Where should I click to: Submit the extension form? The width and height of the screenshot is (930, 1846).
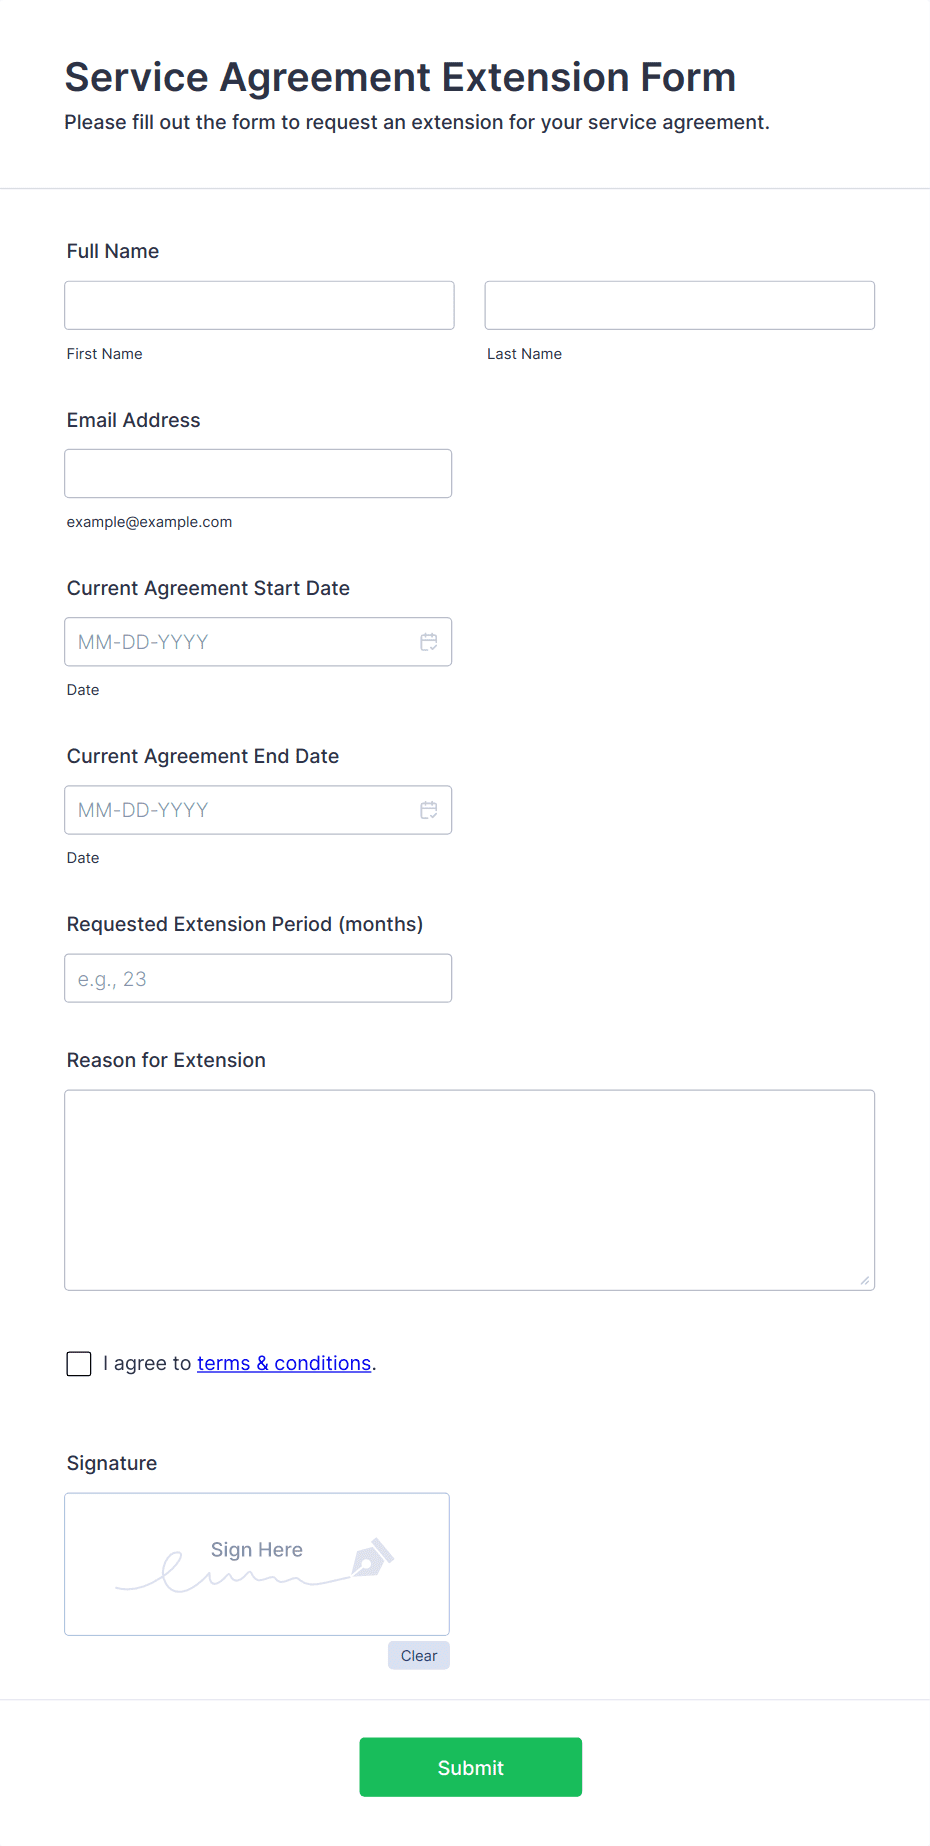click(x=470, y=1767)
